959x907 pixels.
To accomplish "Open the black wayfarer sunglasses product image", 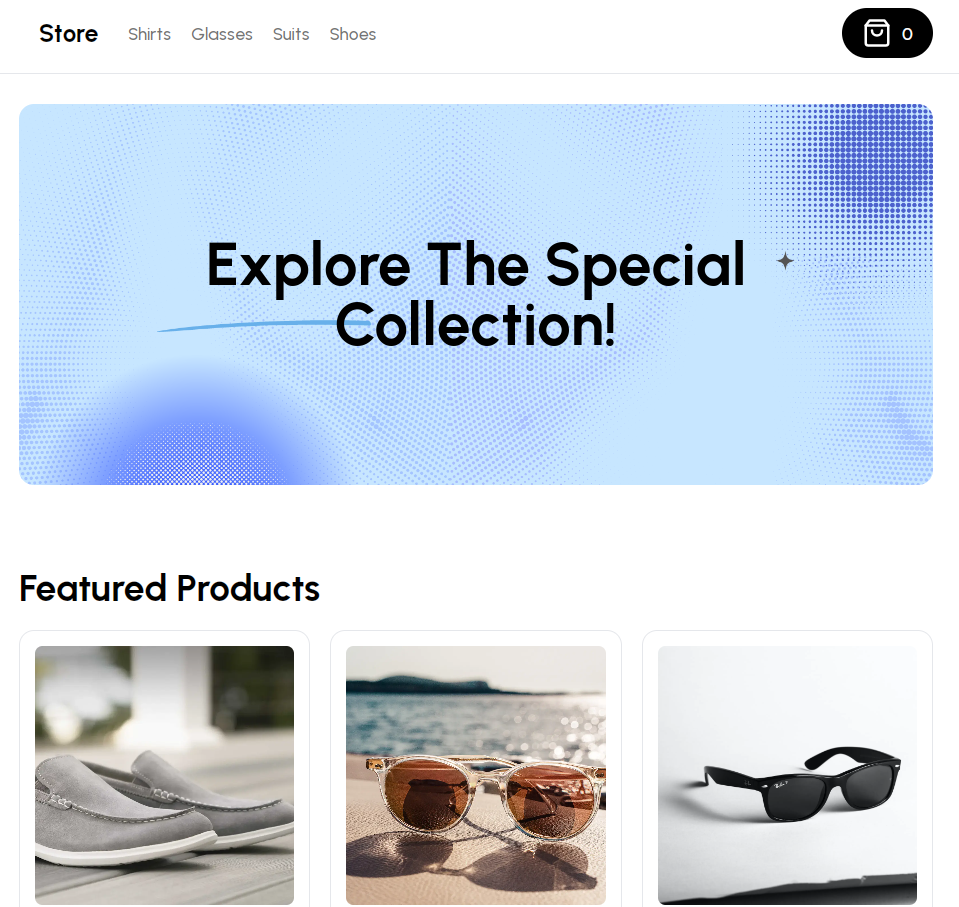I will click(787, 775).
